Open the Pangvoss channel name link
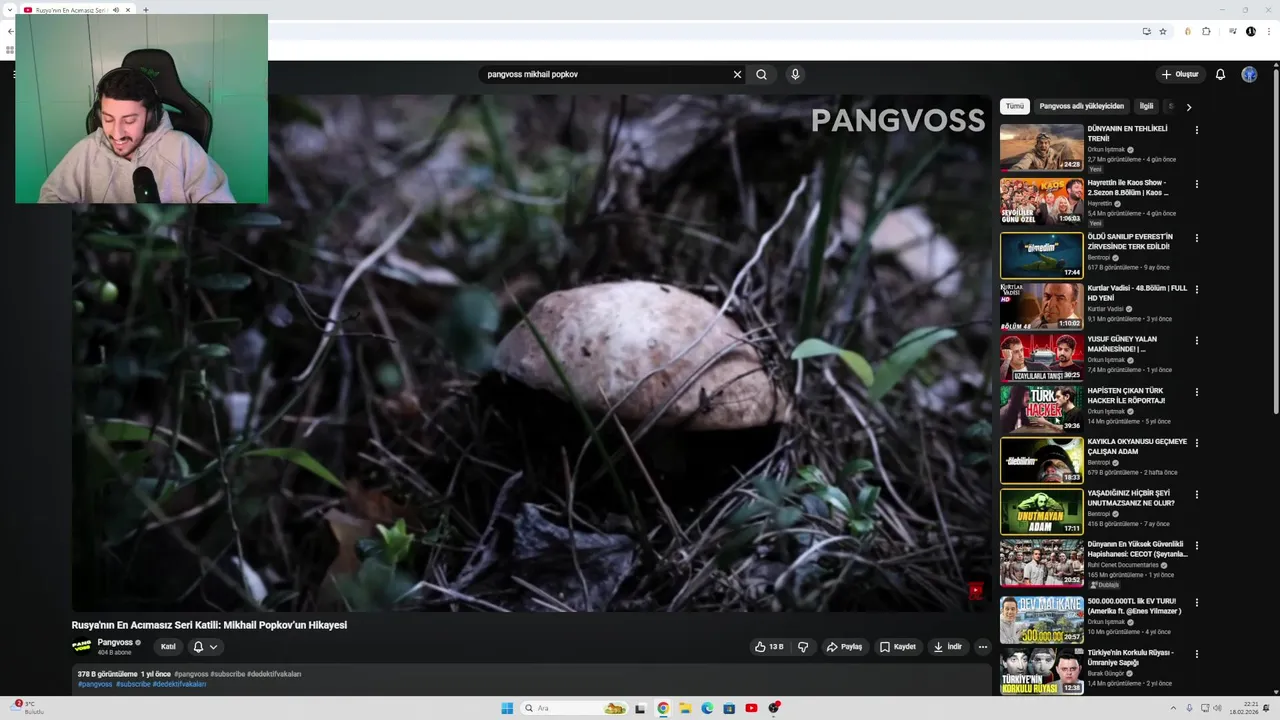The width and height of the screenshot is (1280, 720). (x=115, y=642)
